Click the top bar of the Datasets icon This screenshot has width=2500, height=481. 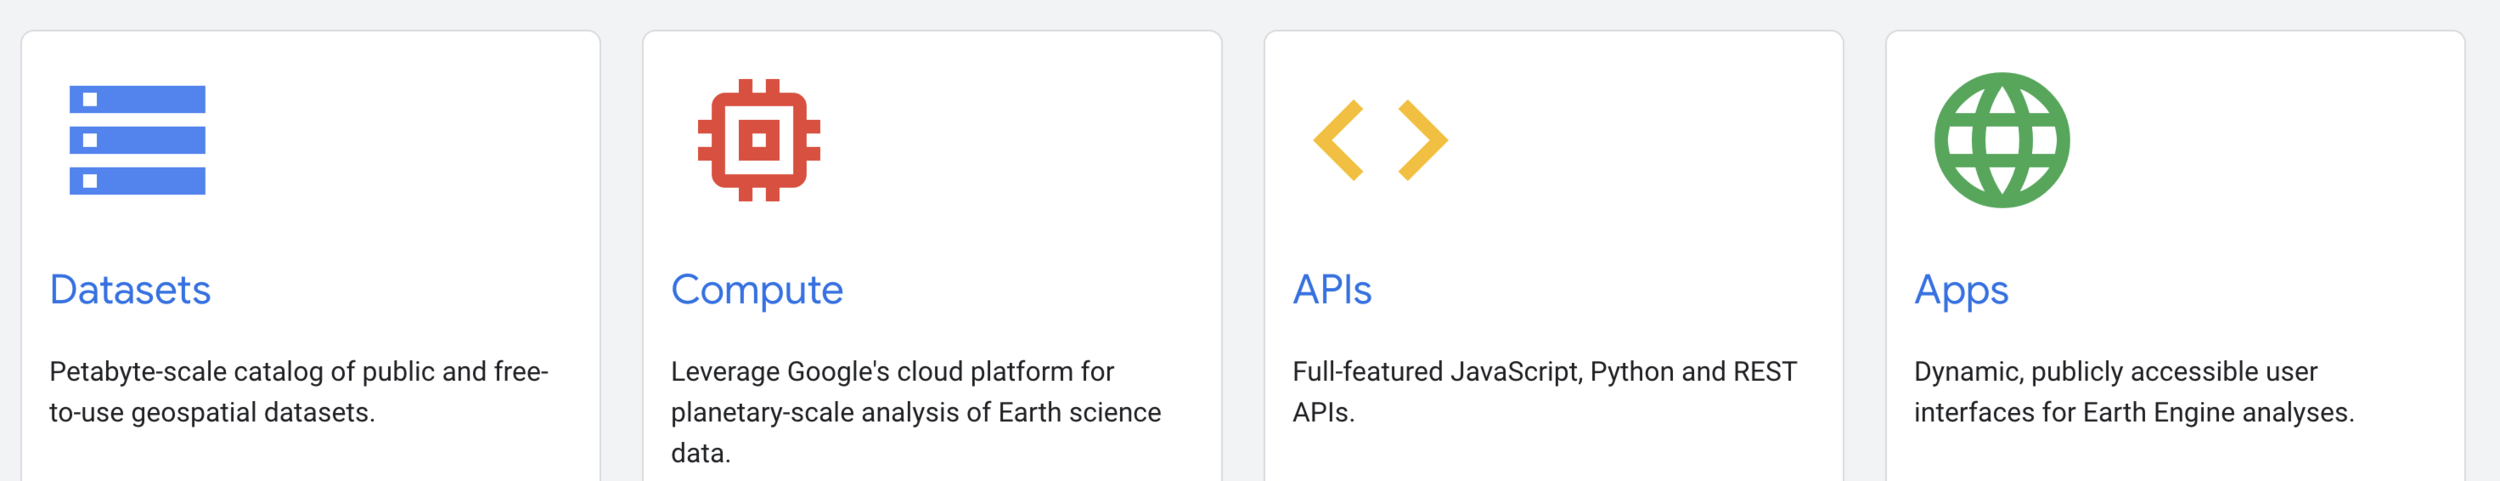137,99
